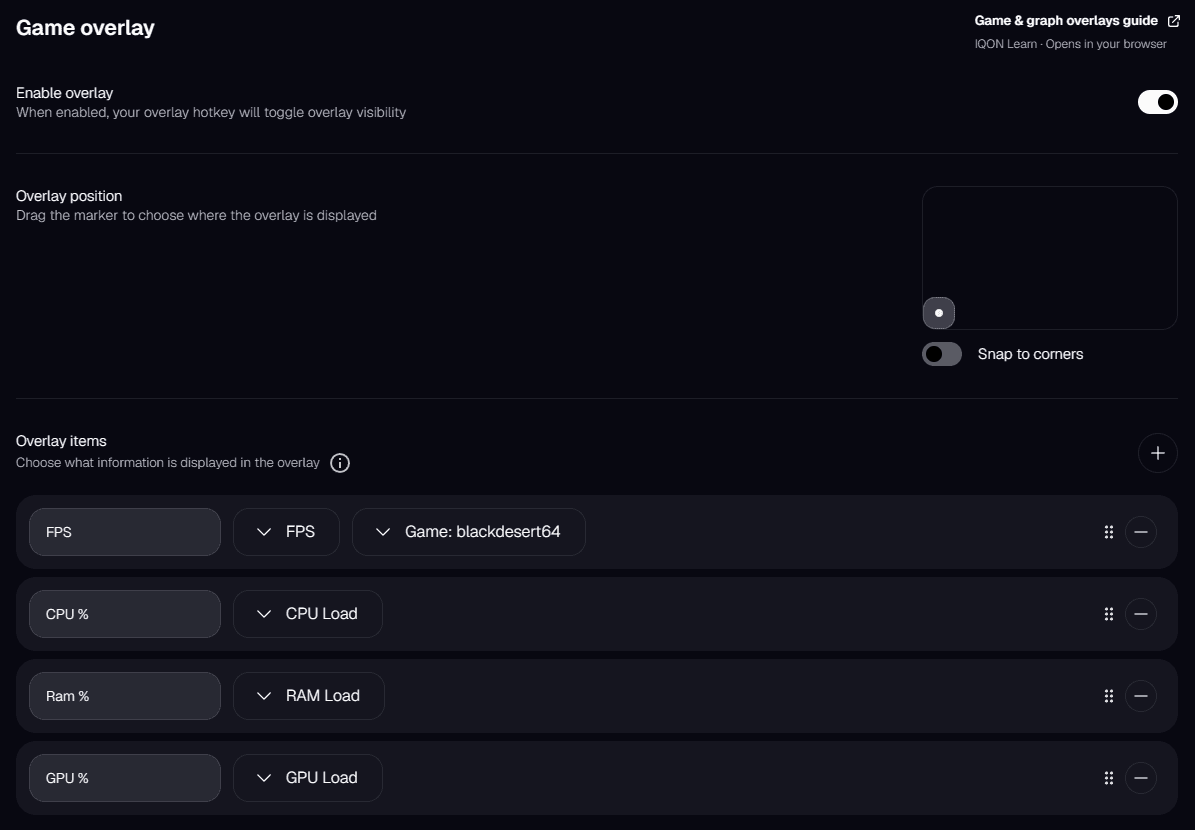Click the GPU % label input field
Image resolution: width=1195 pixels, height=830 pixels.
coord(125,778)
